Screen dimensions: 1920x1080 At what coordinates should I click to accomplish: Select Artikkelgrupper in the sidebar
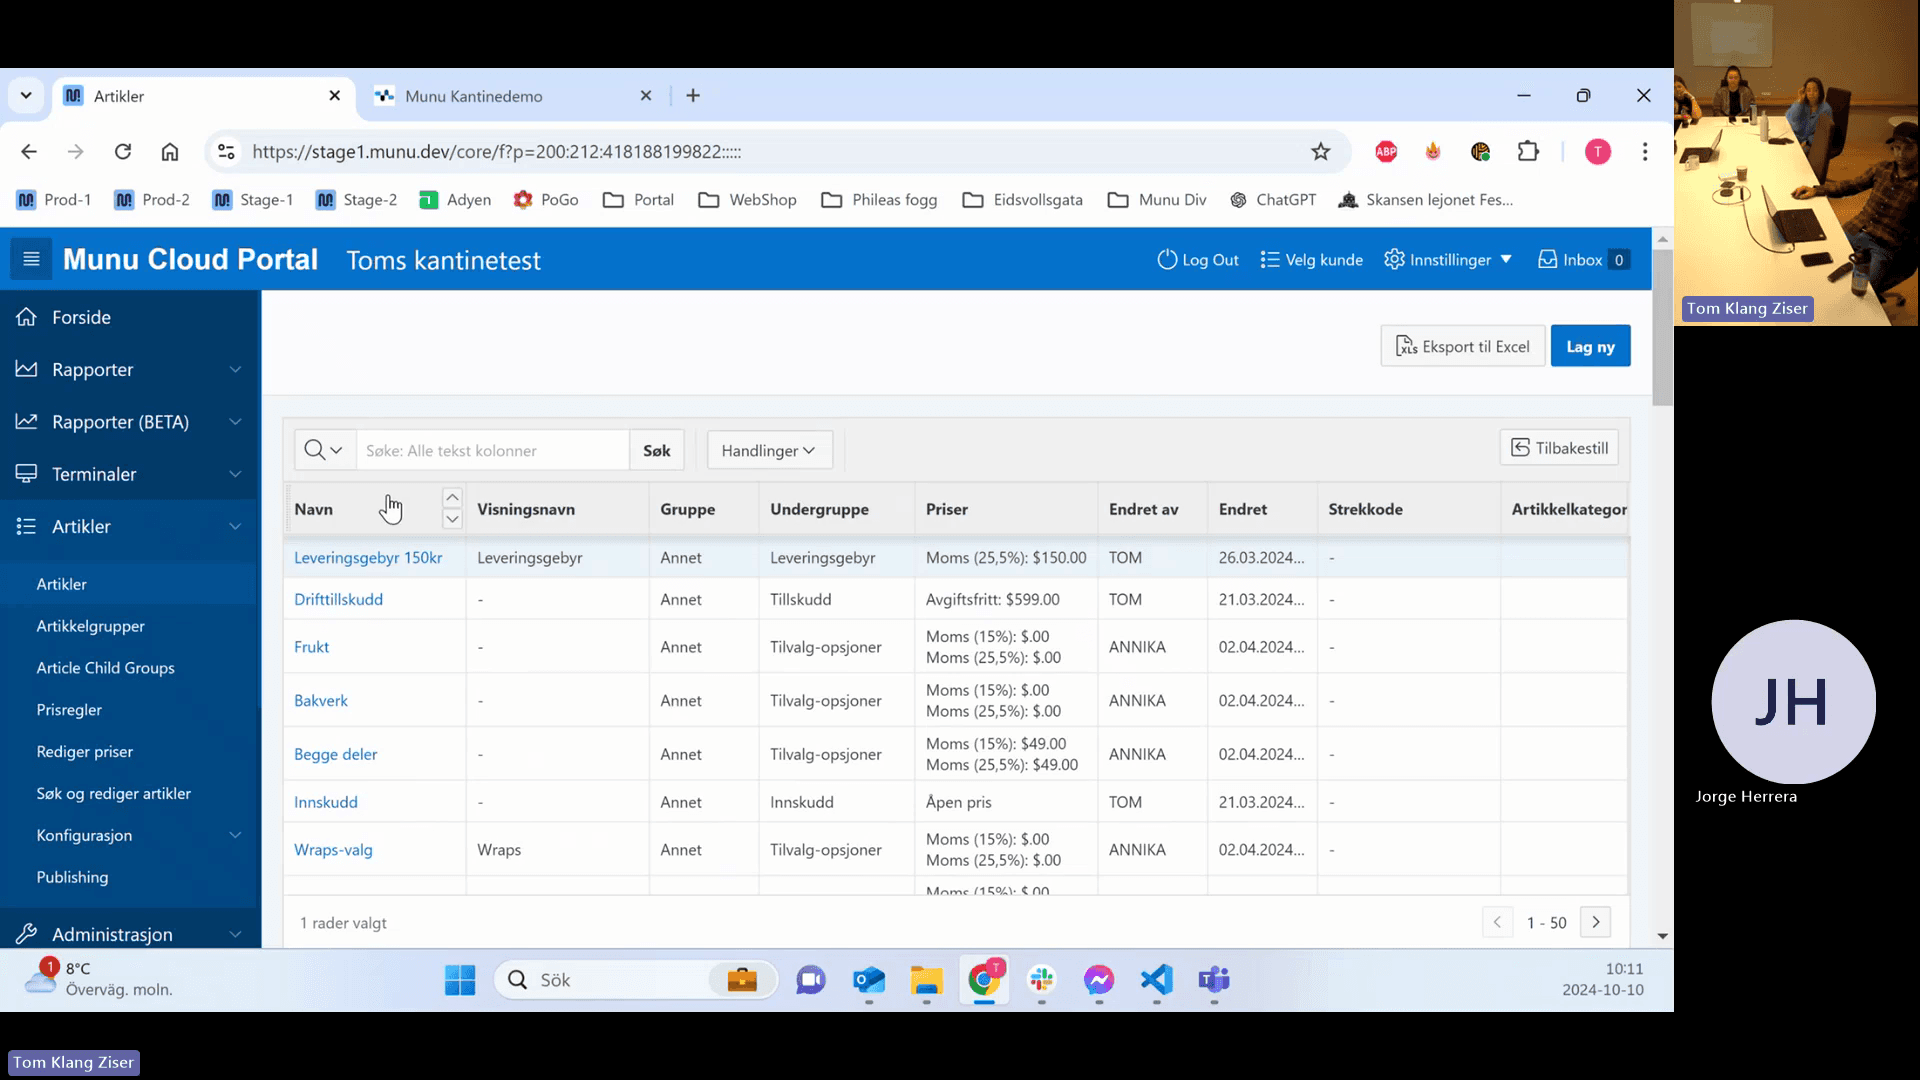click(91, 626)
